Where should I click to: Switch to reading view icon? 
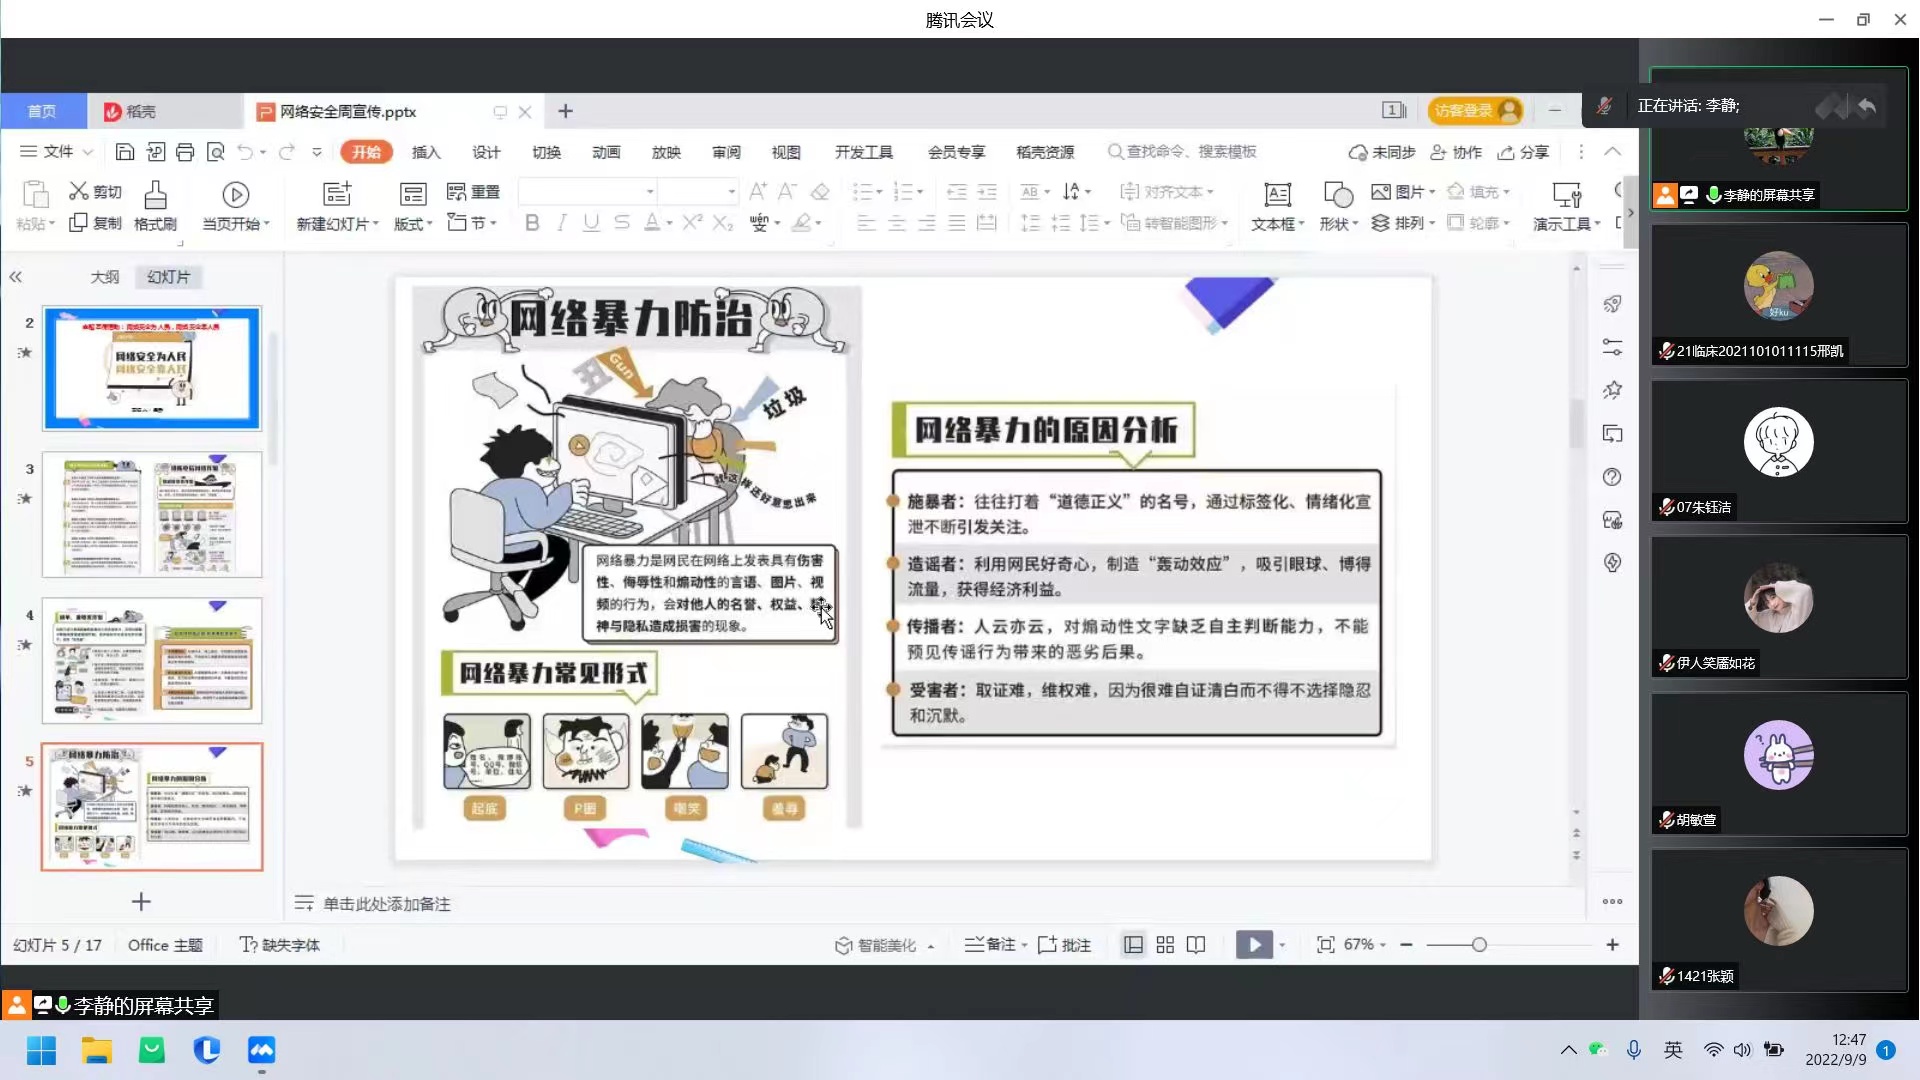[1196, 945]
